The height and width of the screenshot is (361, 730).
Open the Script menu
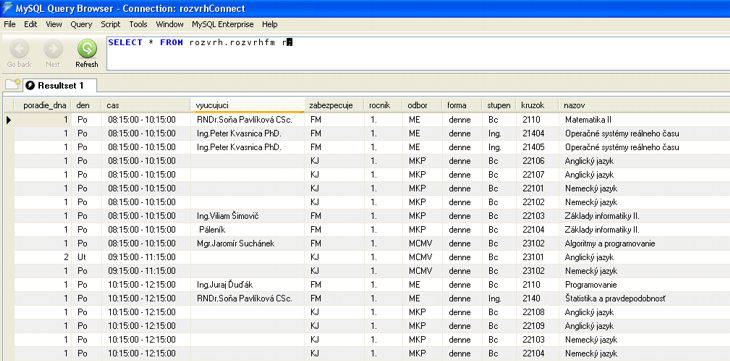110,24
